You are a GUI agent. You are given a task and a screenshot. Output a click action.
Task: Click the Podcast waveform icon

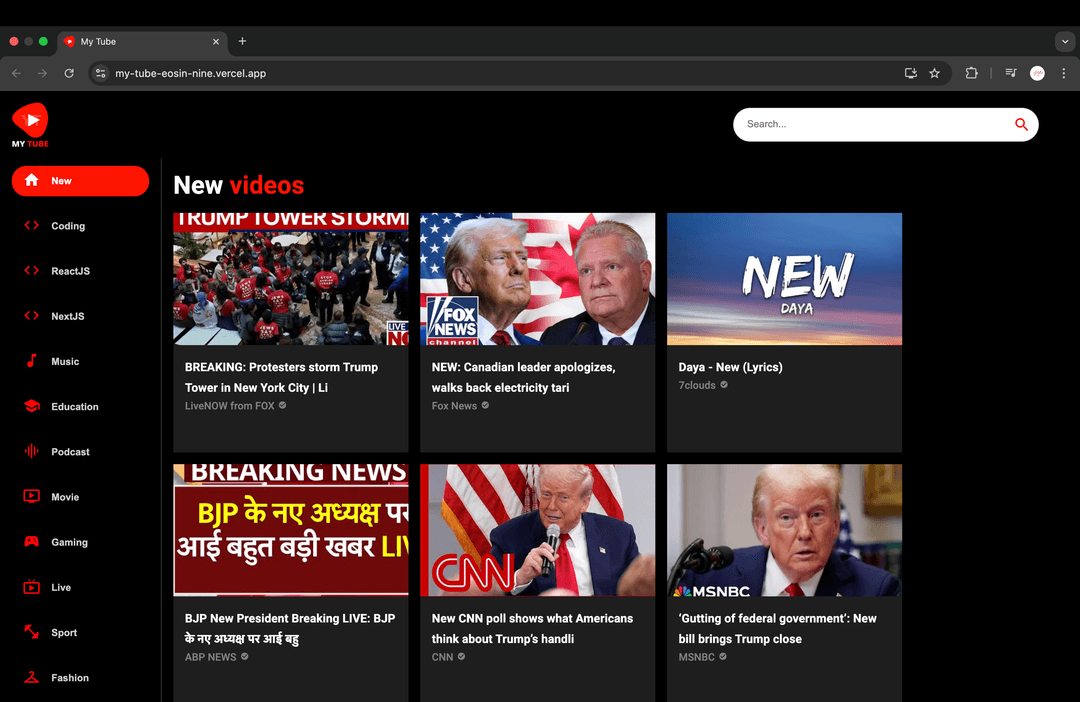[x=32, y=451]
